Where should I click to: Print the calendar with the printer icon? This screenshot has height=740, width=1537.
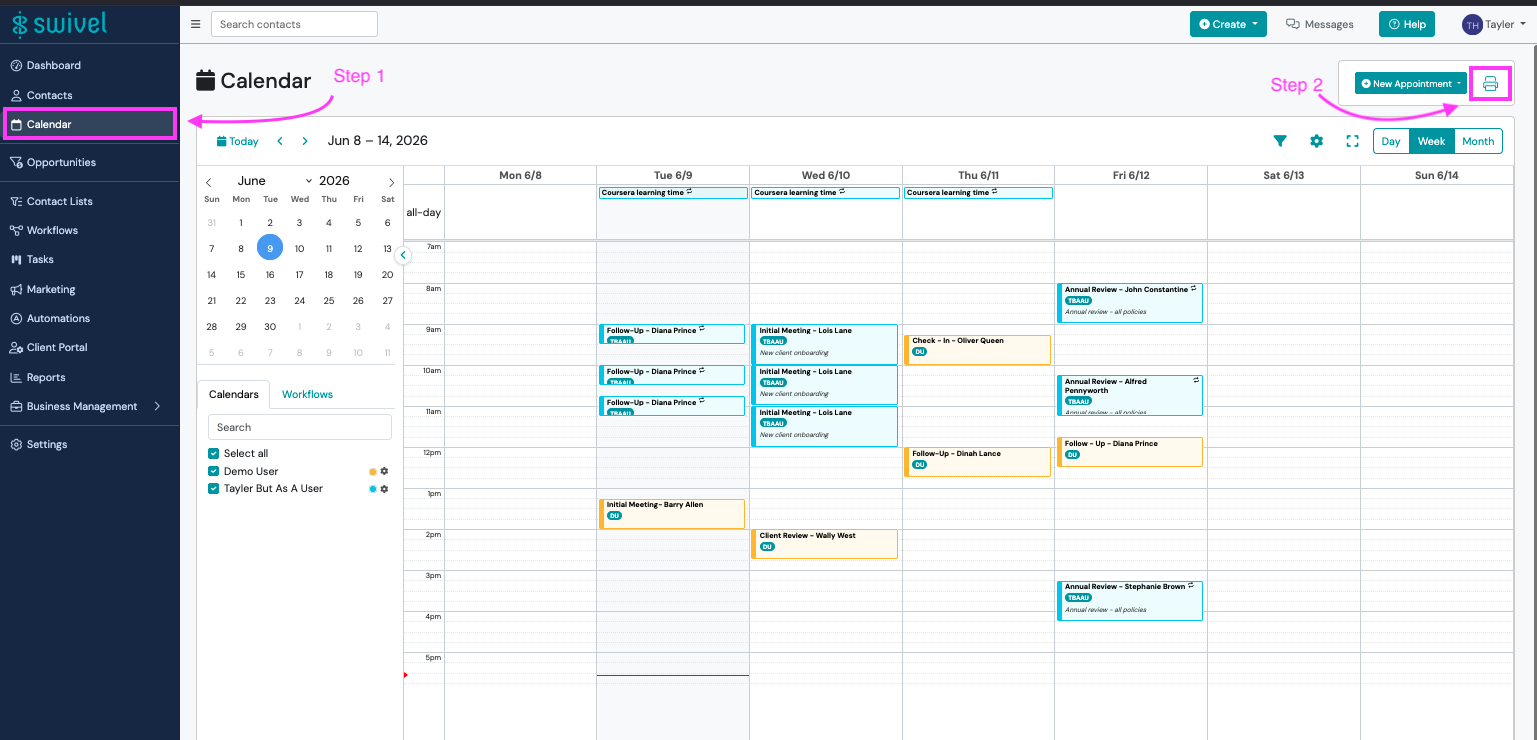point(1490,84)
